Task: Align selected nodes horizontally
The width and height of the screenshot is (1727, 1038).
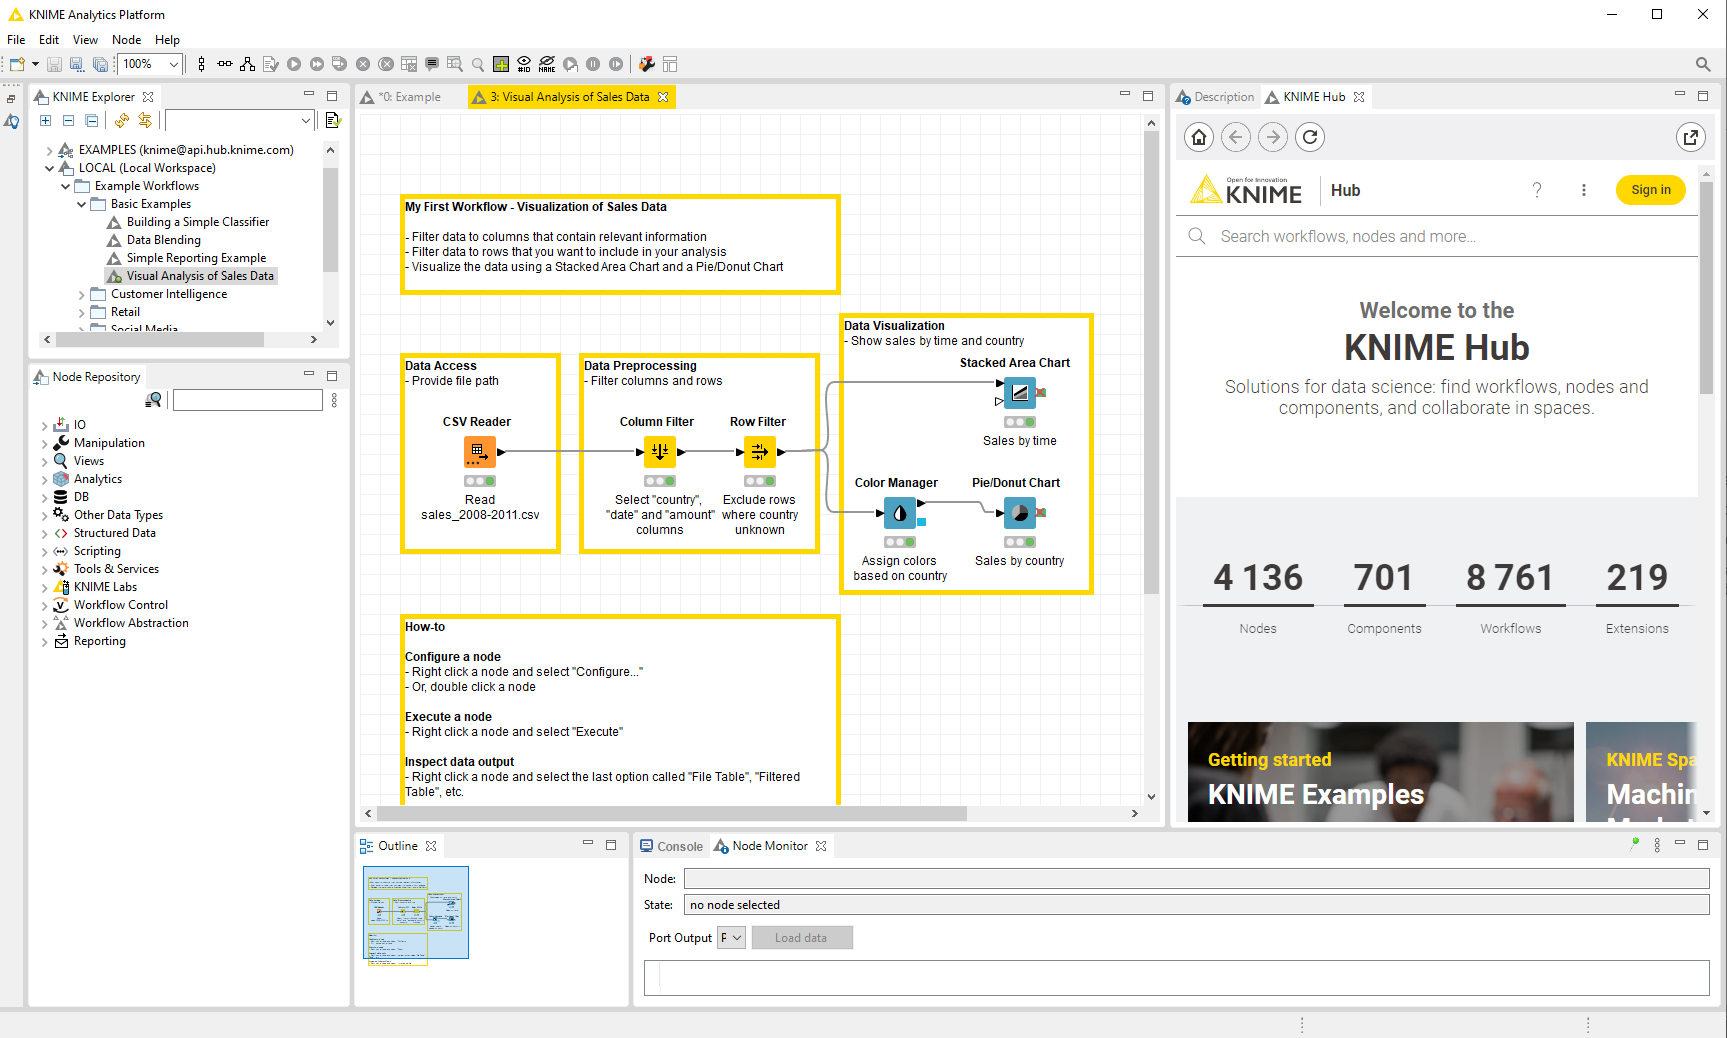Action: tap(225, 64)
